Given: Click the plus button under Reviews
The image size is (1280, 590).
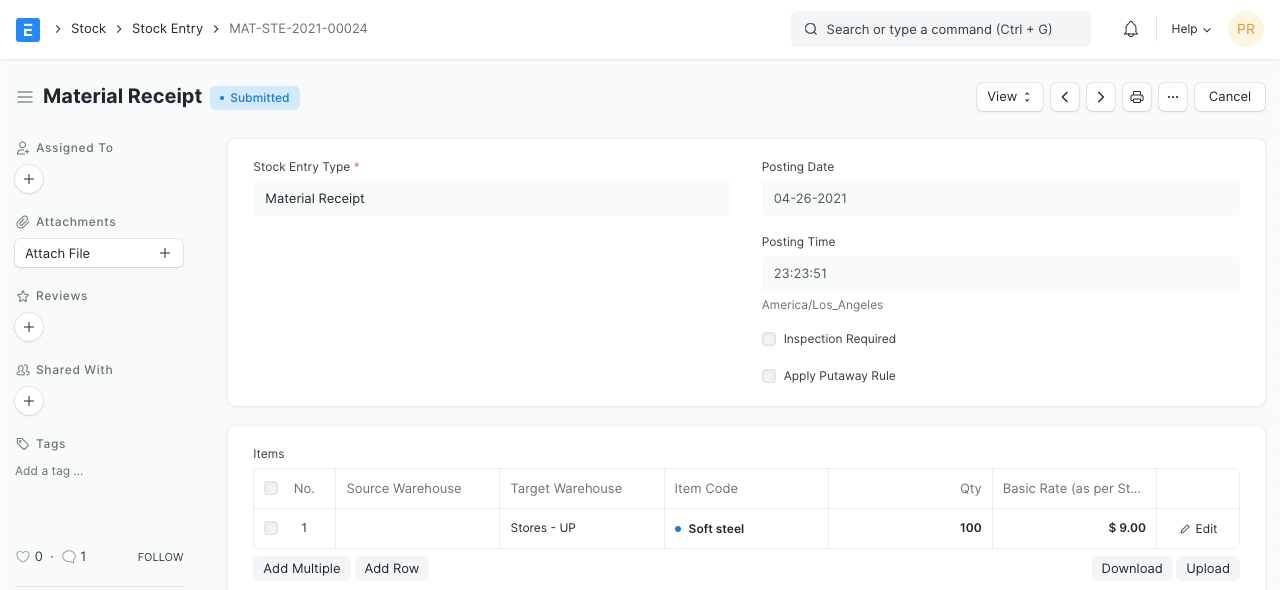Looking at the screenshot, I should pyautogui.click(x=29, y=327).
